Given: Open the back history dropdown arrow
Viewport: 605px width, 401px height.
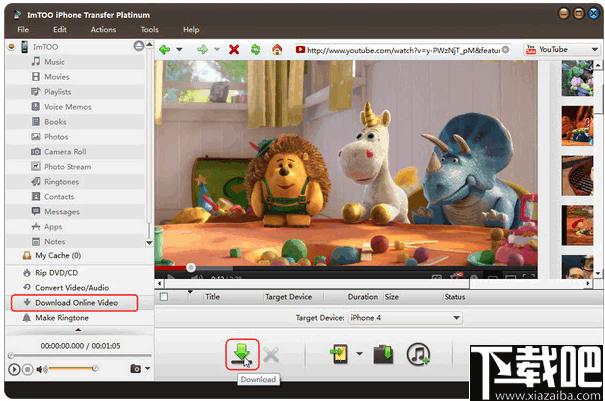Looking at the screenshot, I should [x=179, y=49].
